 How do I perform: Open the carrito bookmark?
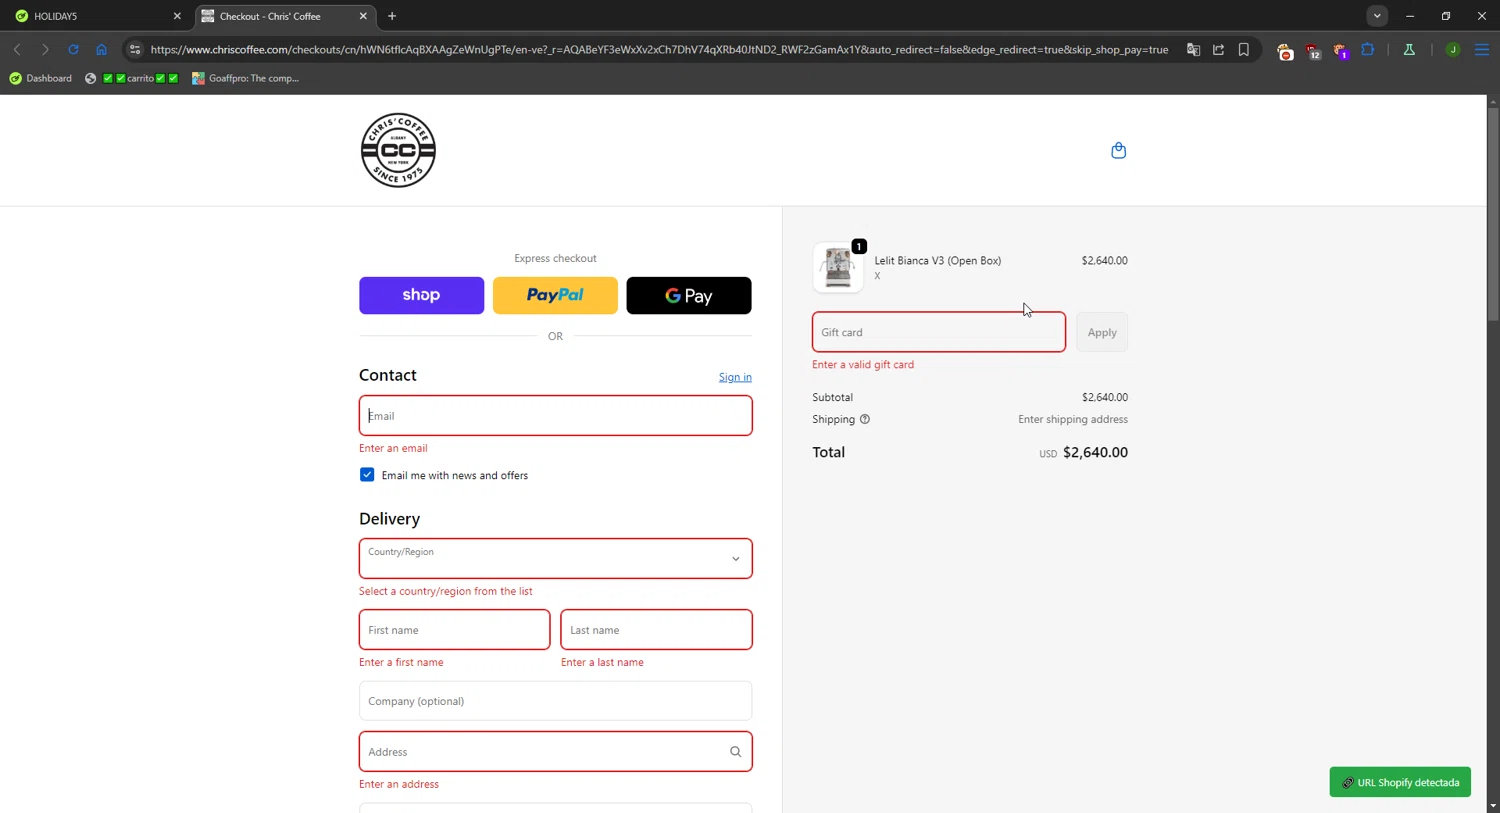[x=132, y=78]
